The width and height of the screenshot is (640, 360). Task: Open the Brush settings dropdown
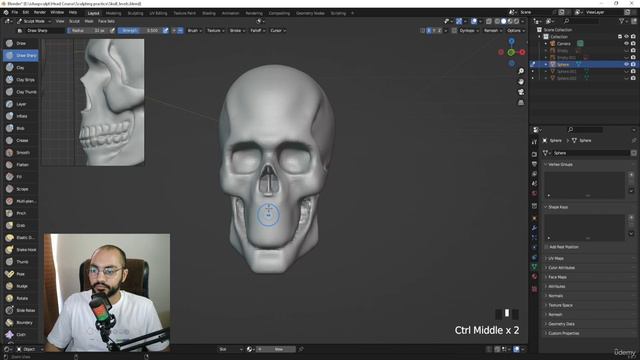(x=194, y=31)
